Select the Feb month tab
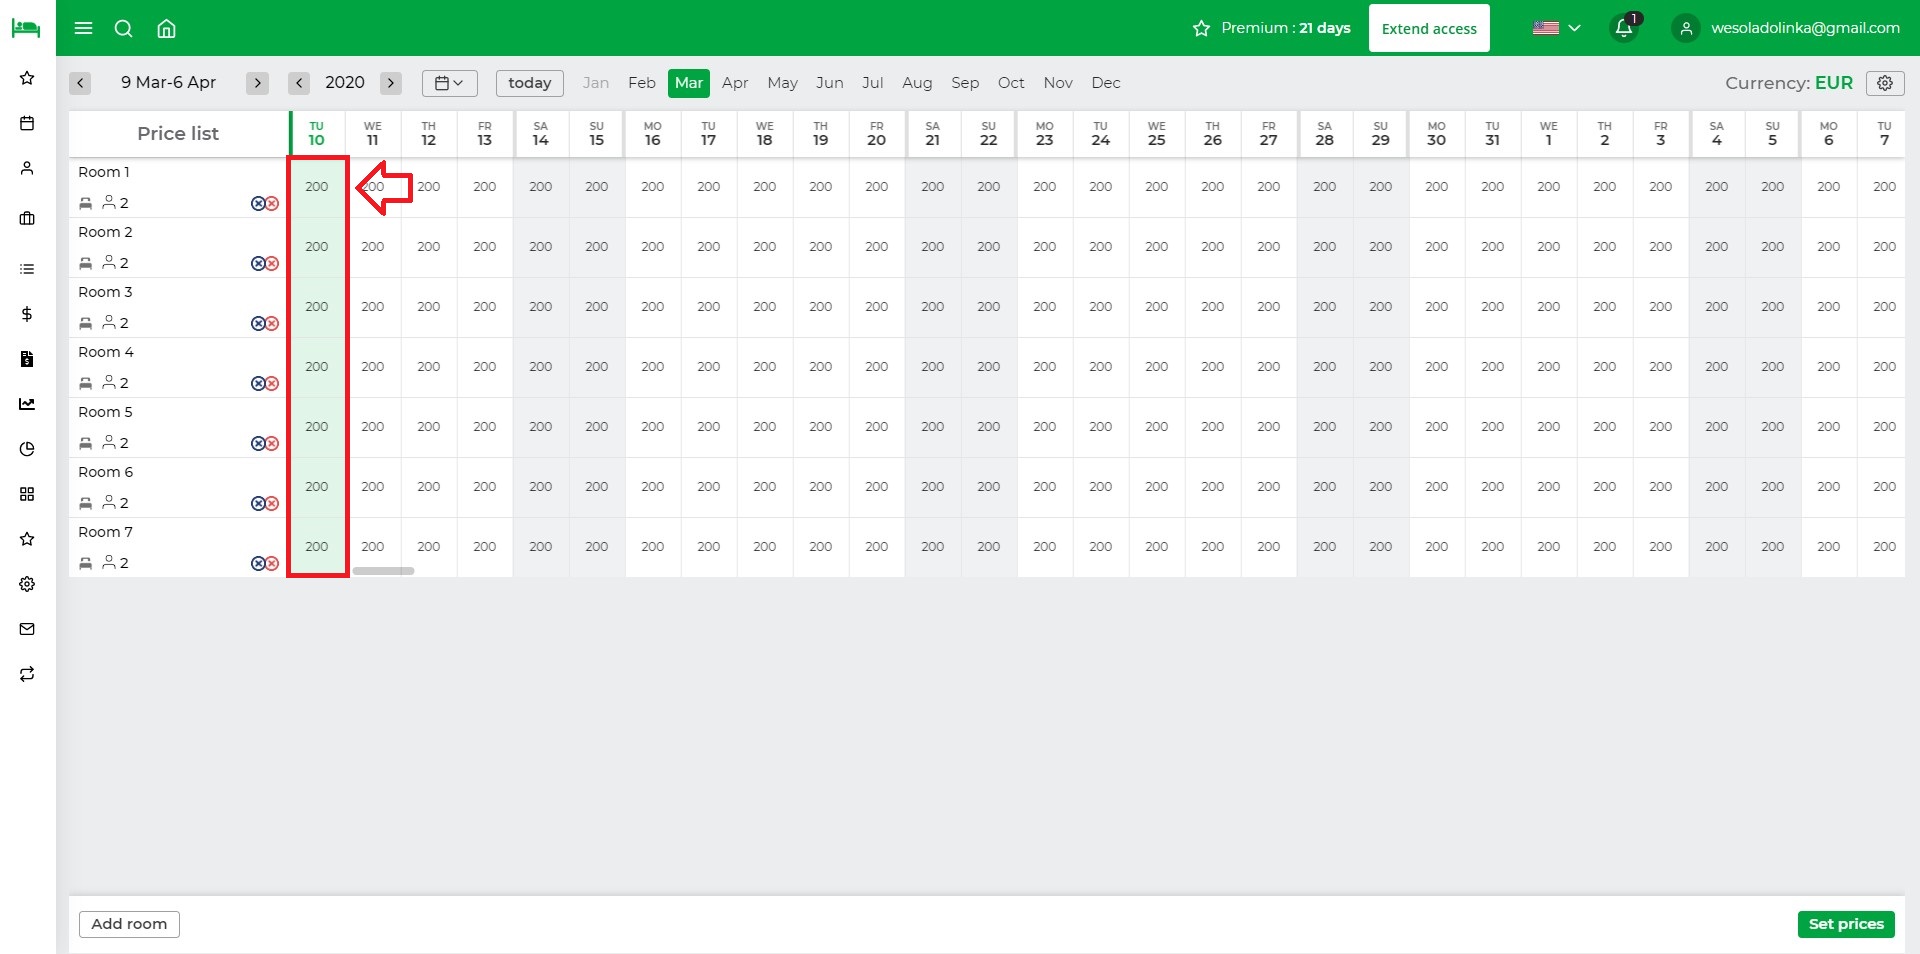1920x954 pixels. pos(642,83)
